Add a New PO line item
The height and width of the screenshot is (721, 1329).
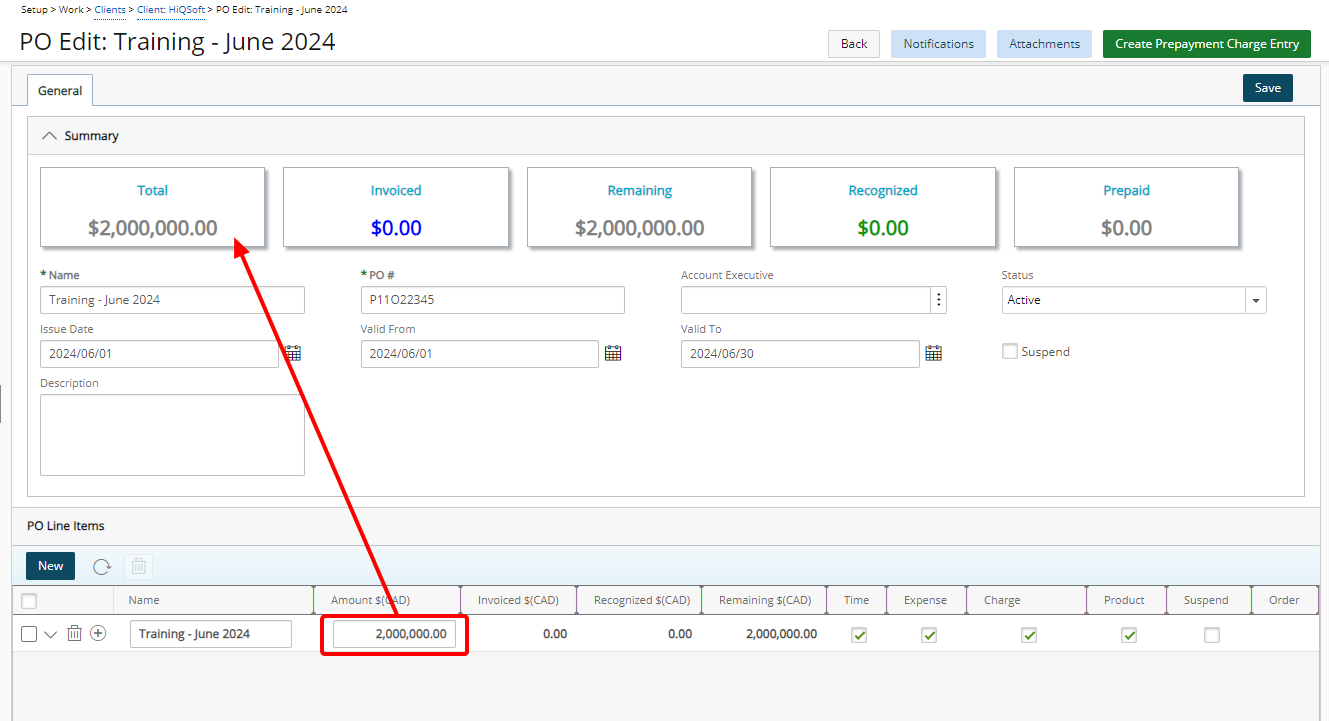click(x=50, y=566)
